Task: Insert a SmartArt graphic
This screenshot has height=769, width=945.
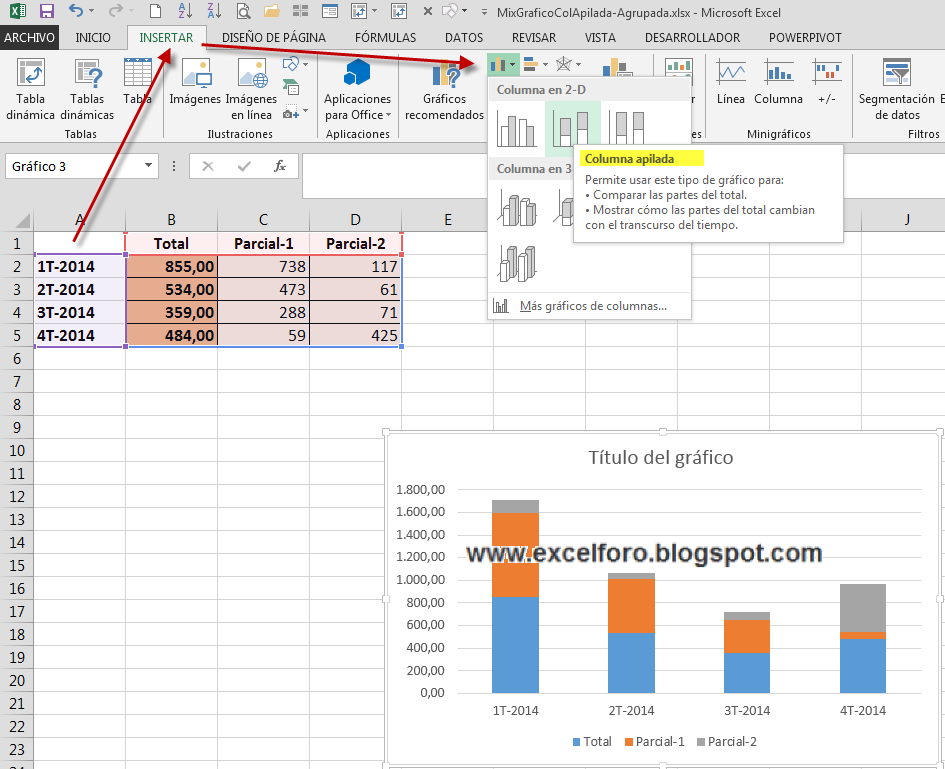Action: 291,88
